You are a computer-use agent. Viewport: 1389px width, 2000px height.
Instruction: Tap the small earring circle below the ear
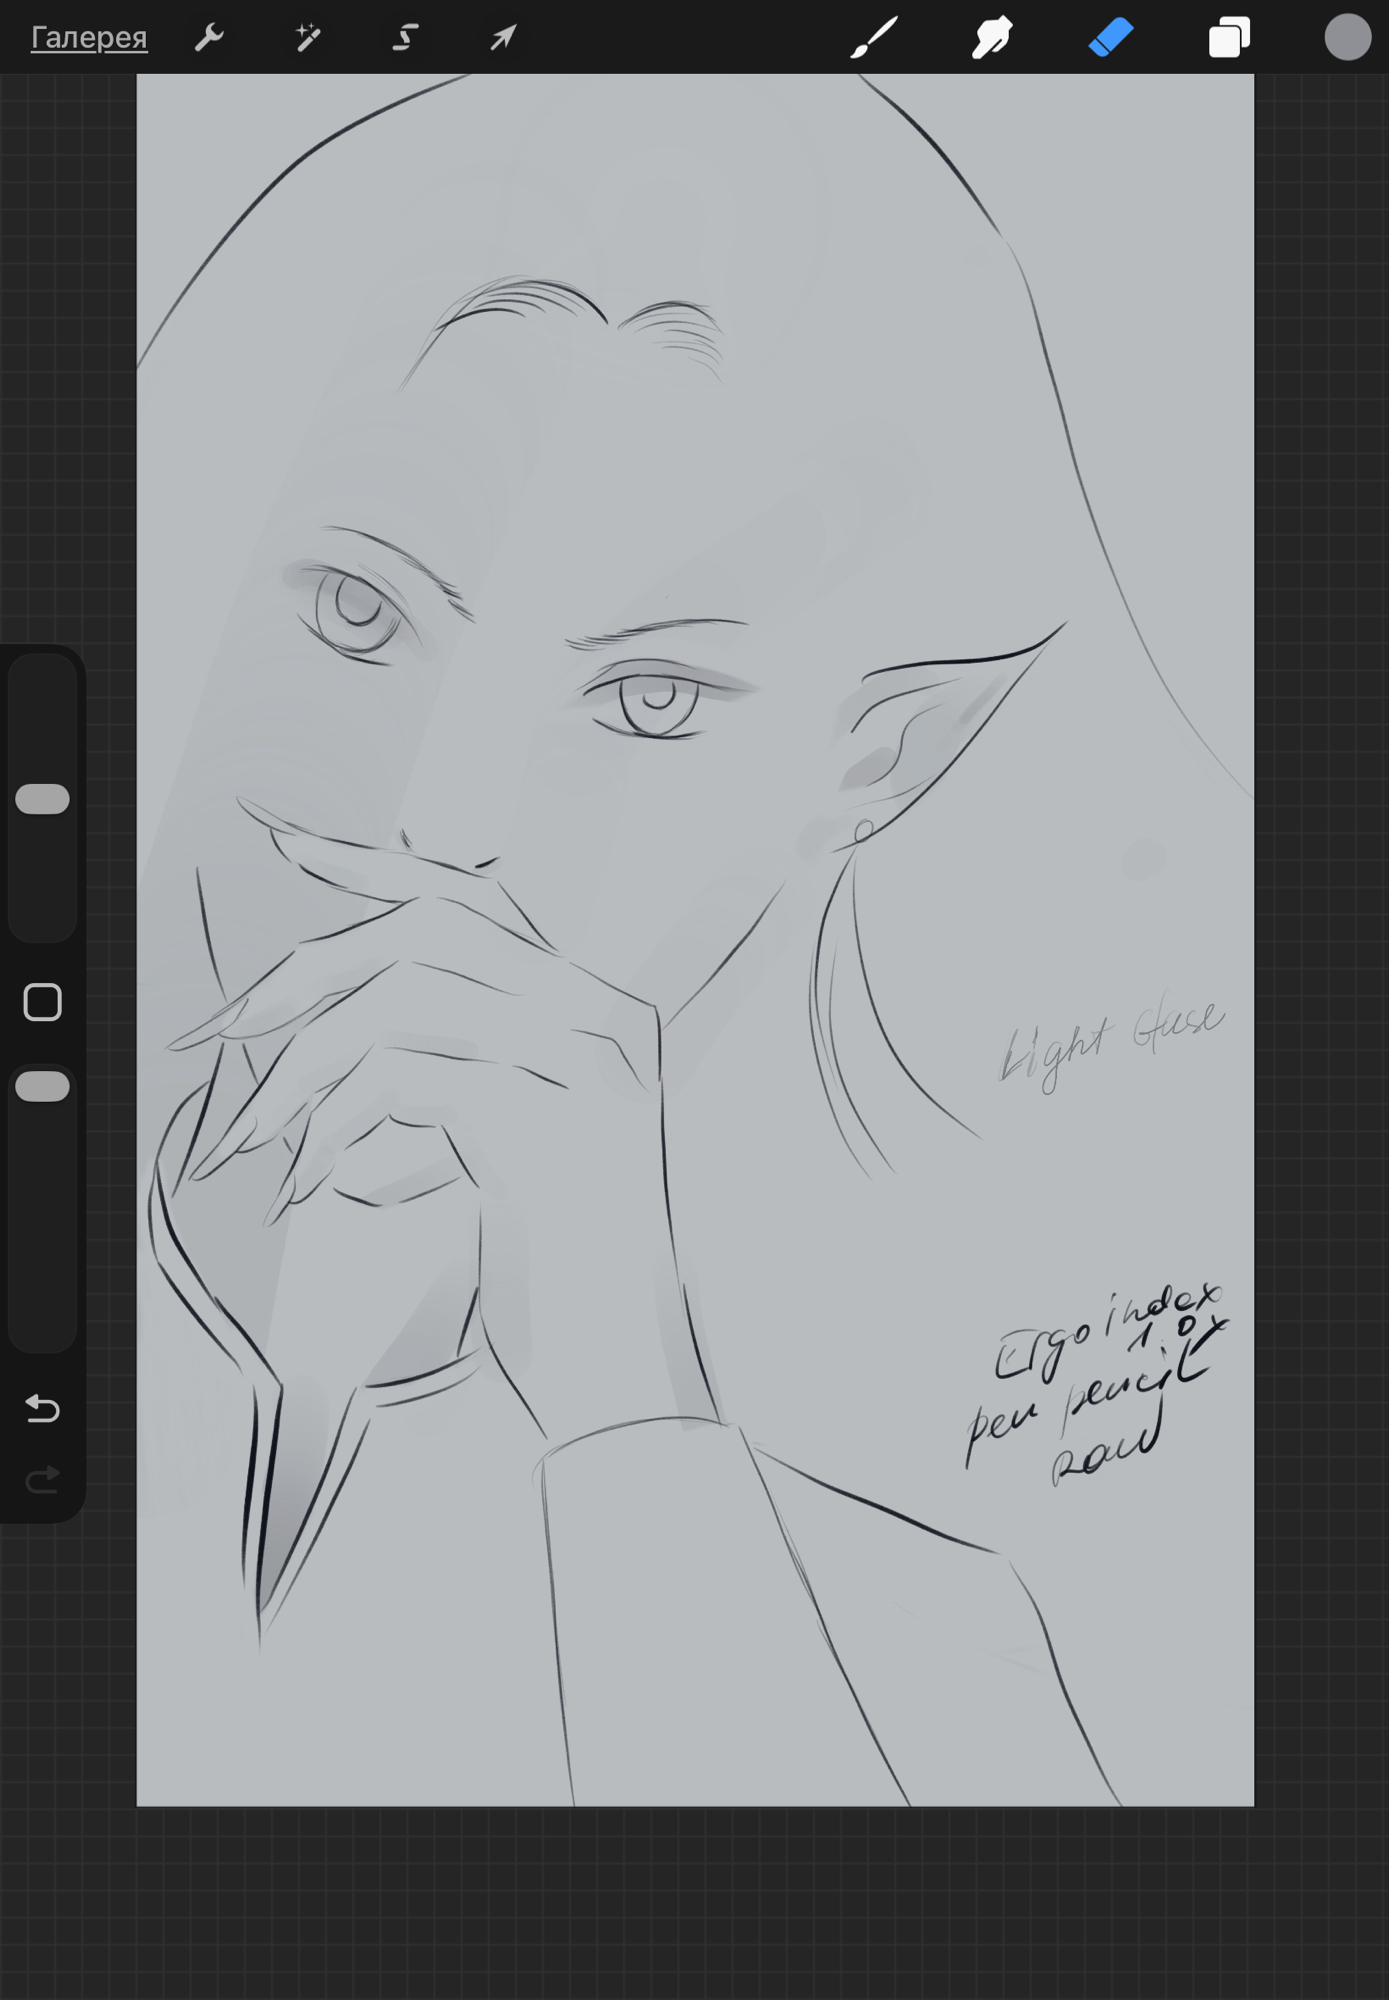pyautogui.click(x=864, y=831)
